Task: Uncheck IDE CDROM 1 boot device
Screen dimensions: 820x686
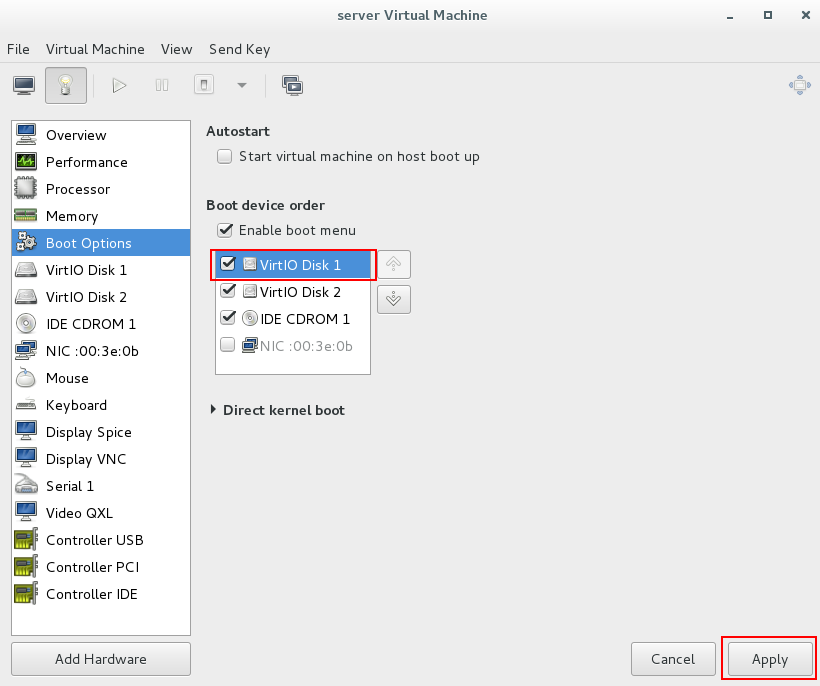Action: [x=228, y=317]
